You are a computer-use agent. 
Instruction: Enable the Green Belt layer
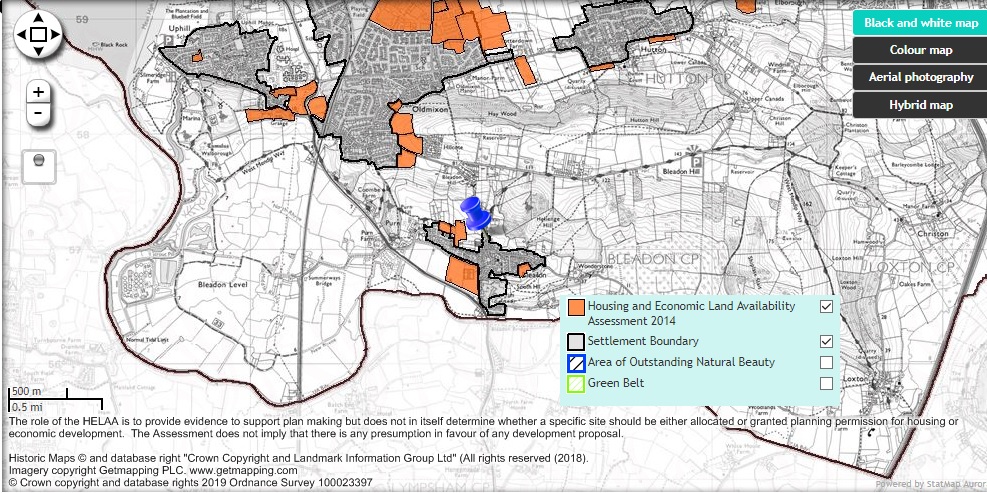click(826, 383)
